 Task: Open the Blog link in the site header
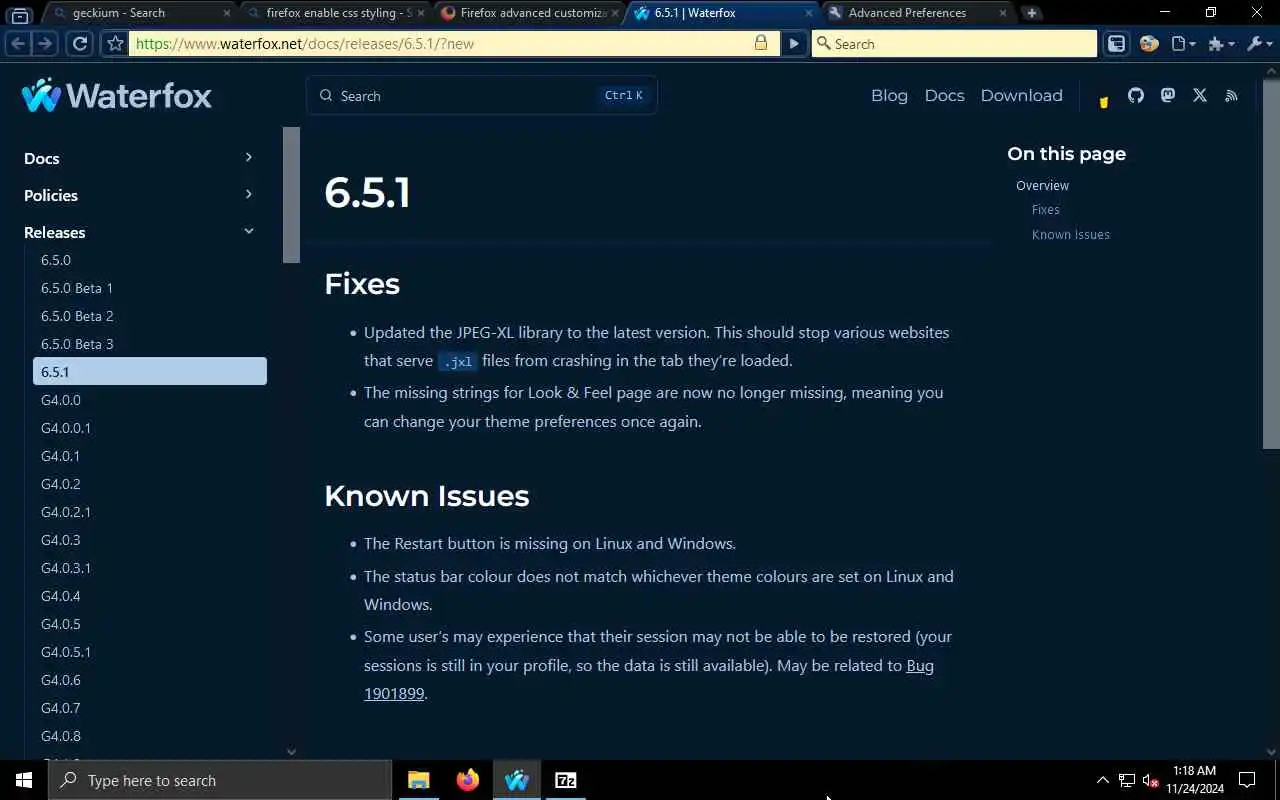pyautogui.click(x=889, y=95)
